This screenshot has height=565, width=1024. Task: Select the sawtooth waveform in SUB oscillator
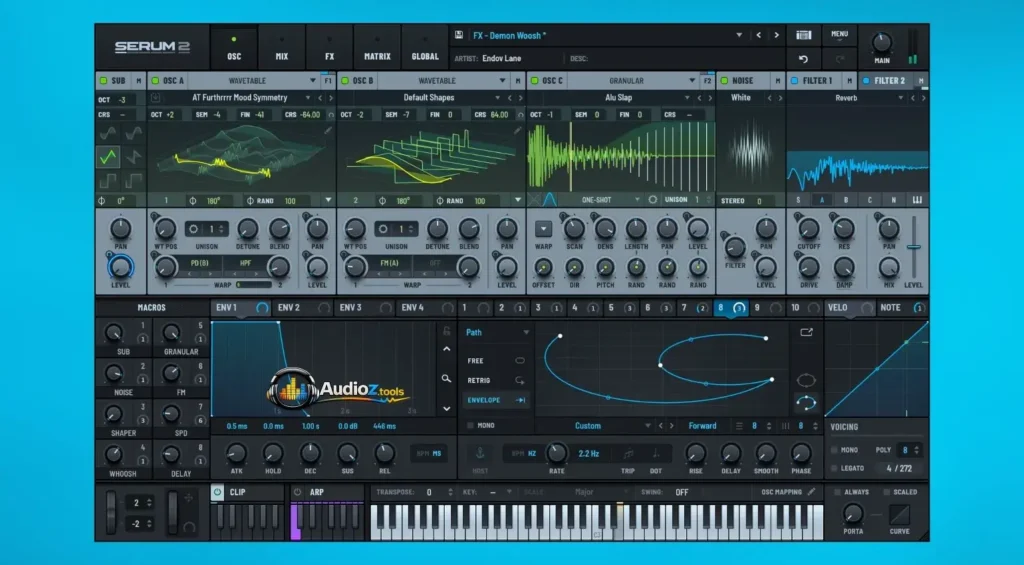[x=133, y=157]
